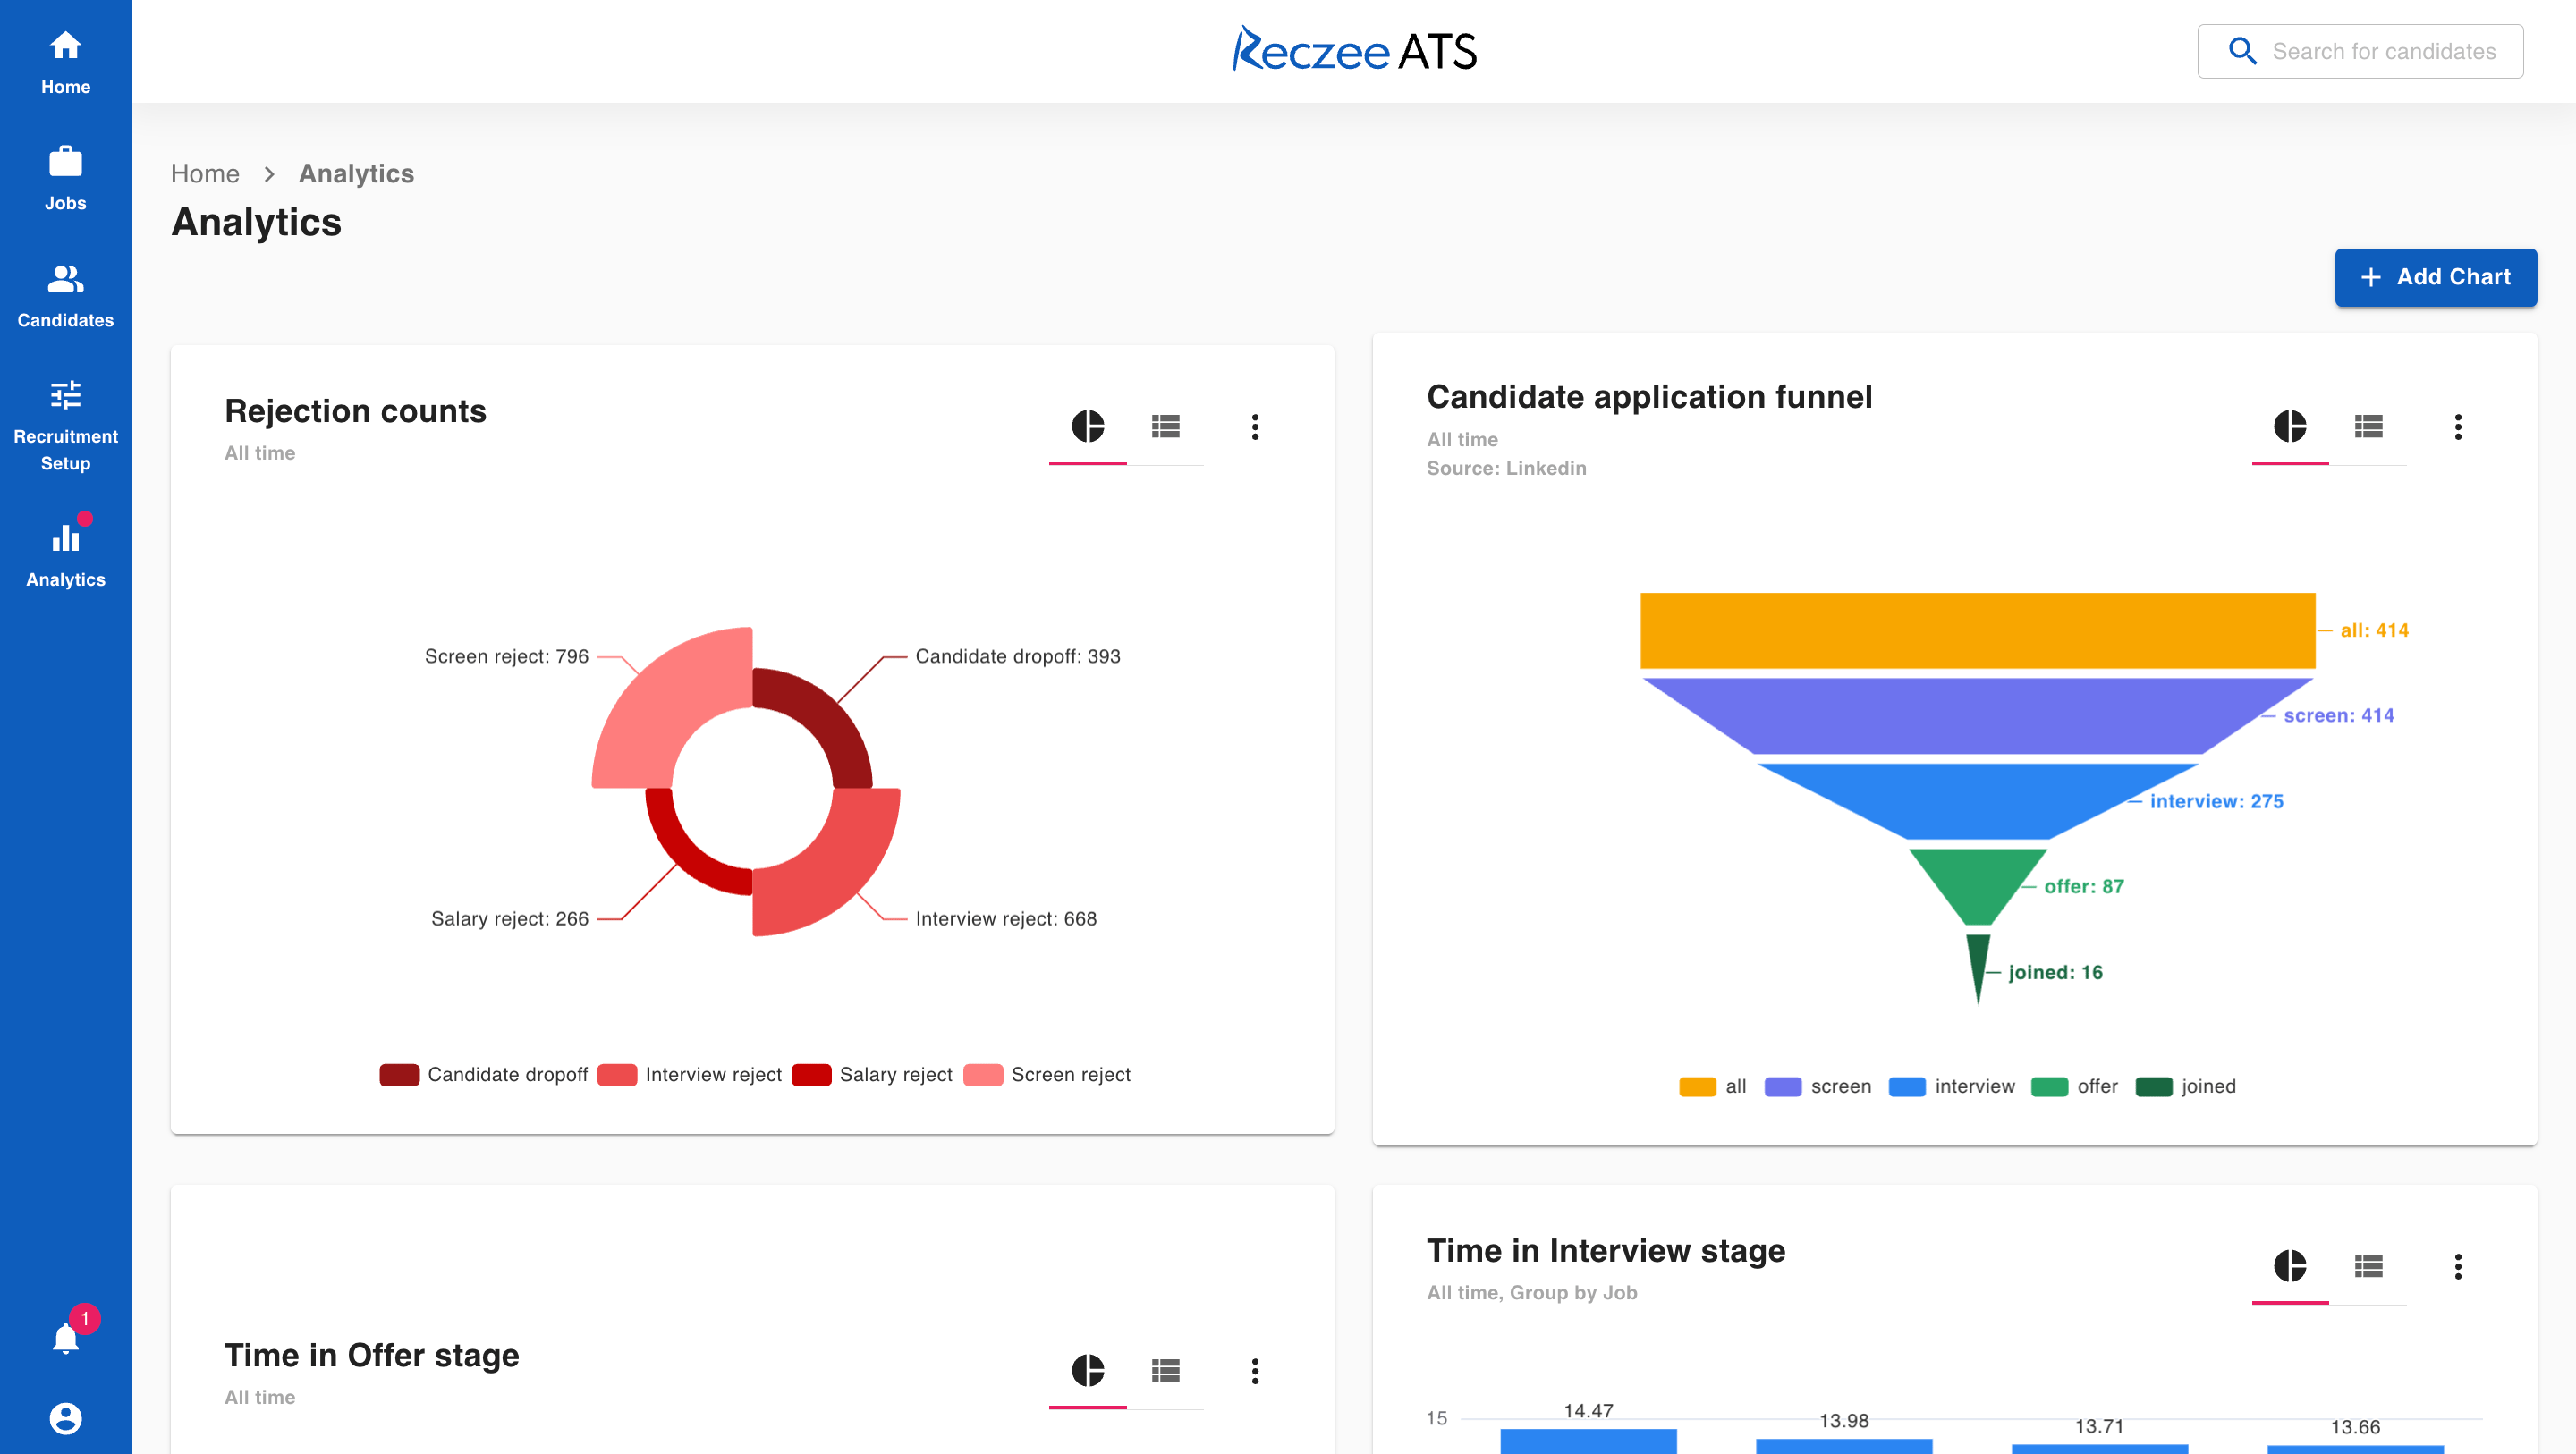
Task: Open Recruitment Setup
Action: click(x=65, y=426)
